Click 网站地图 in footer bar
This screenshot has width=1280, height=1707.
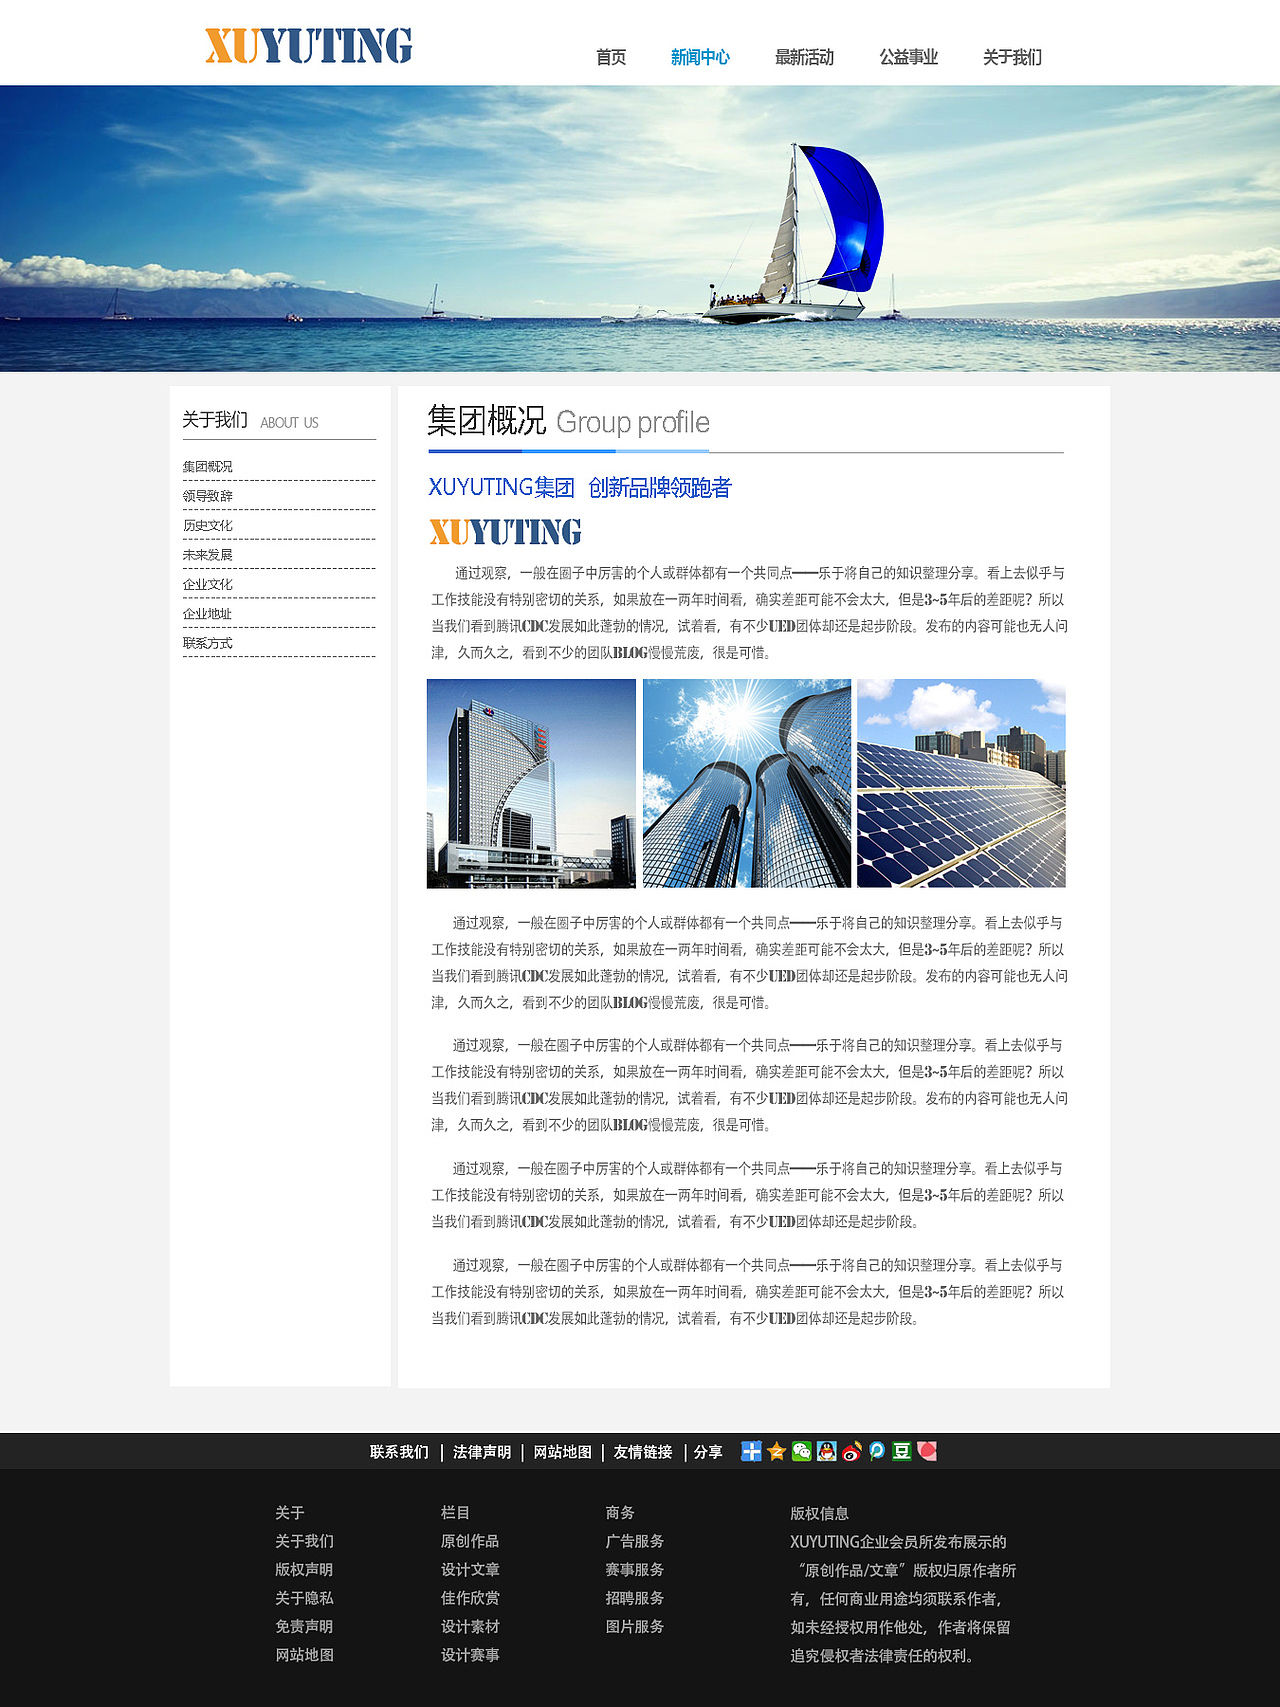(x=562, y=1452)
